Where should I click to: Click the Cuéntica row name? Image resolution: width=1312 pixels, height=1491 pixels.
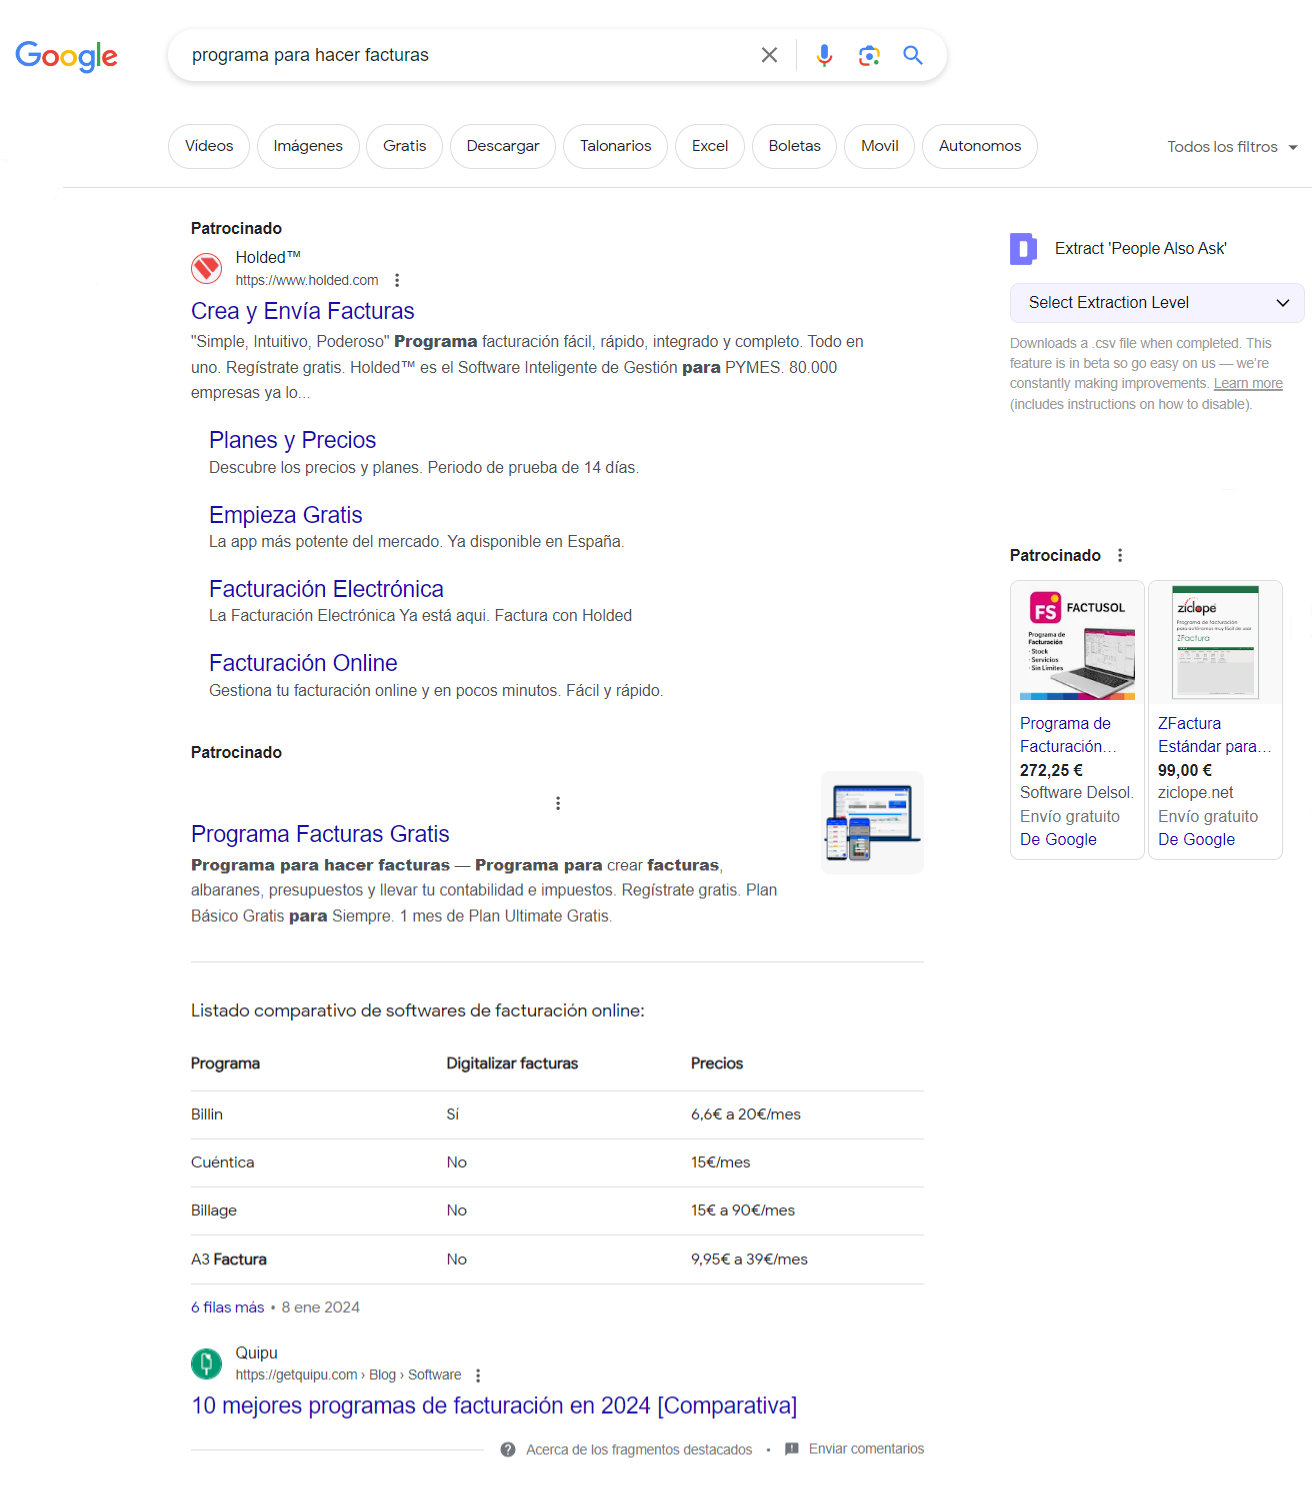click(x=223, y=1162)
